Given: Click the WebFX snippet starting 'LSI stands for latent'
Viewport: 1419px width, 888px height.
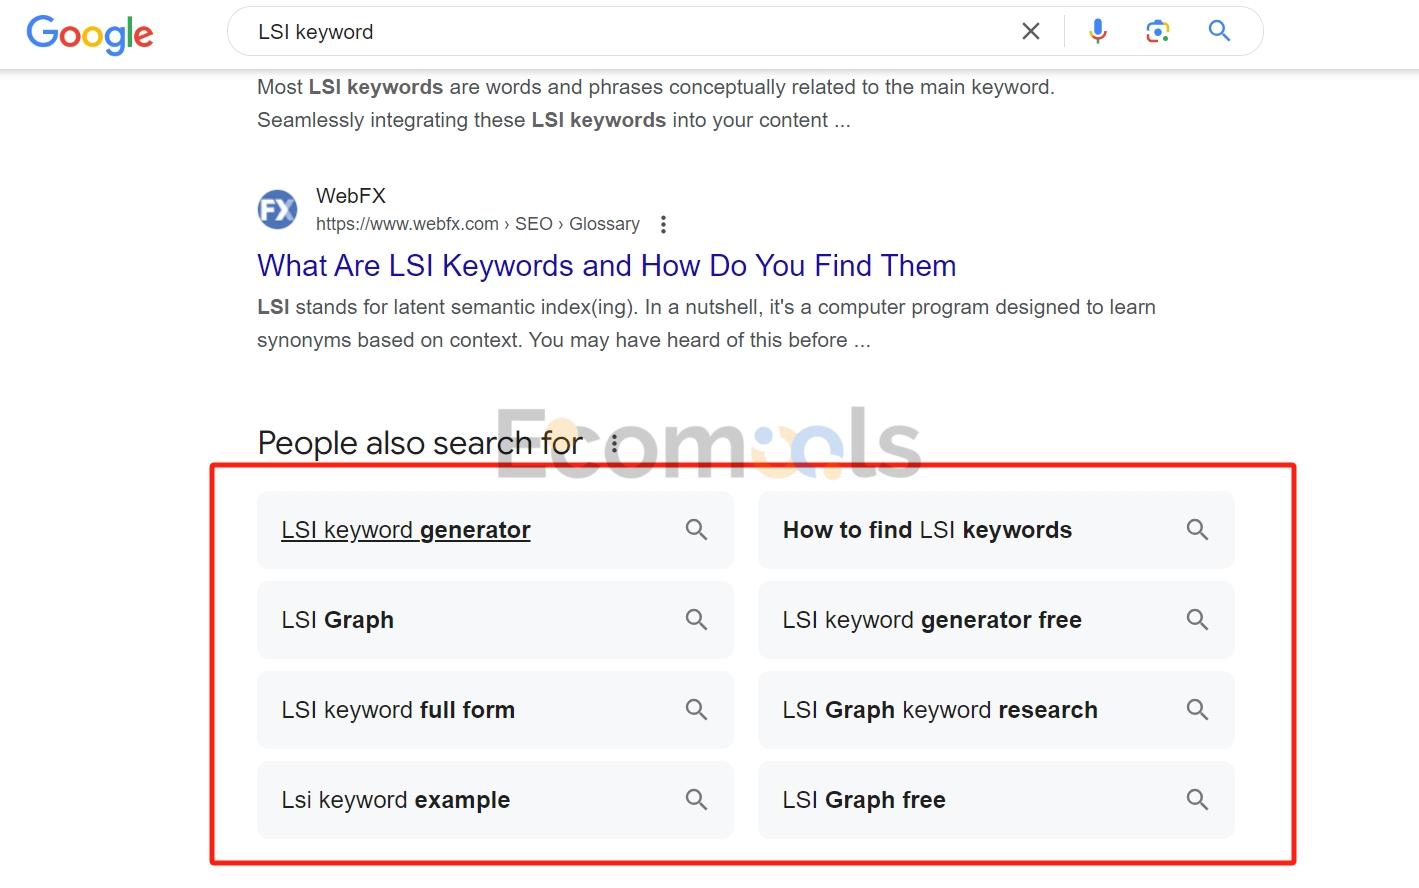Looking at the screenshot, I should 706,323.
